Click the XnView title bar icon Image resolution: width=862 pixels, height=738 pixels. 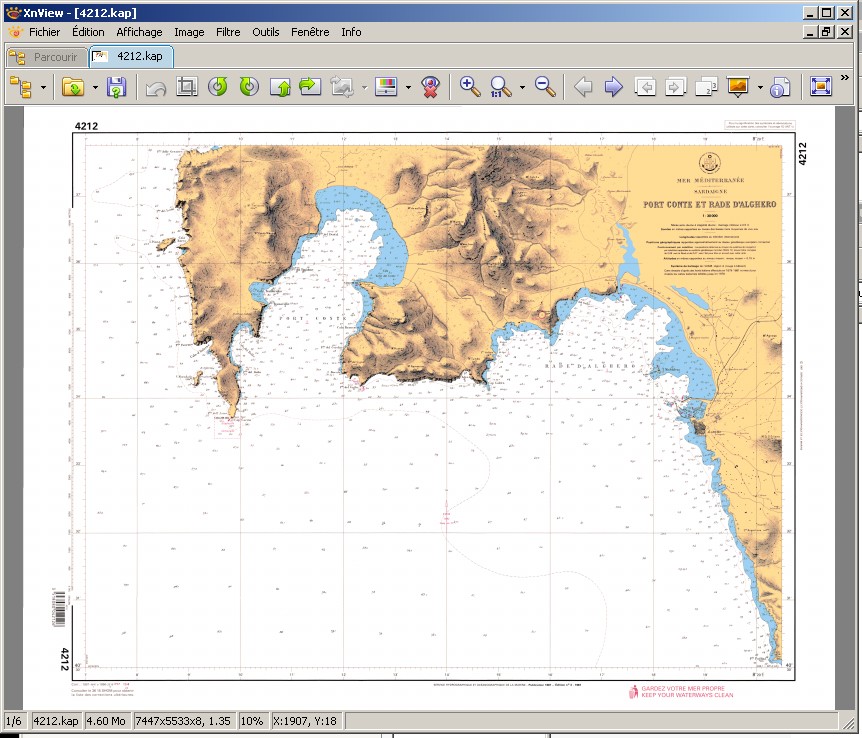pos(13,13)
